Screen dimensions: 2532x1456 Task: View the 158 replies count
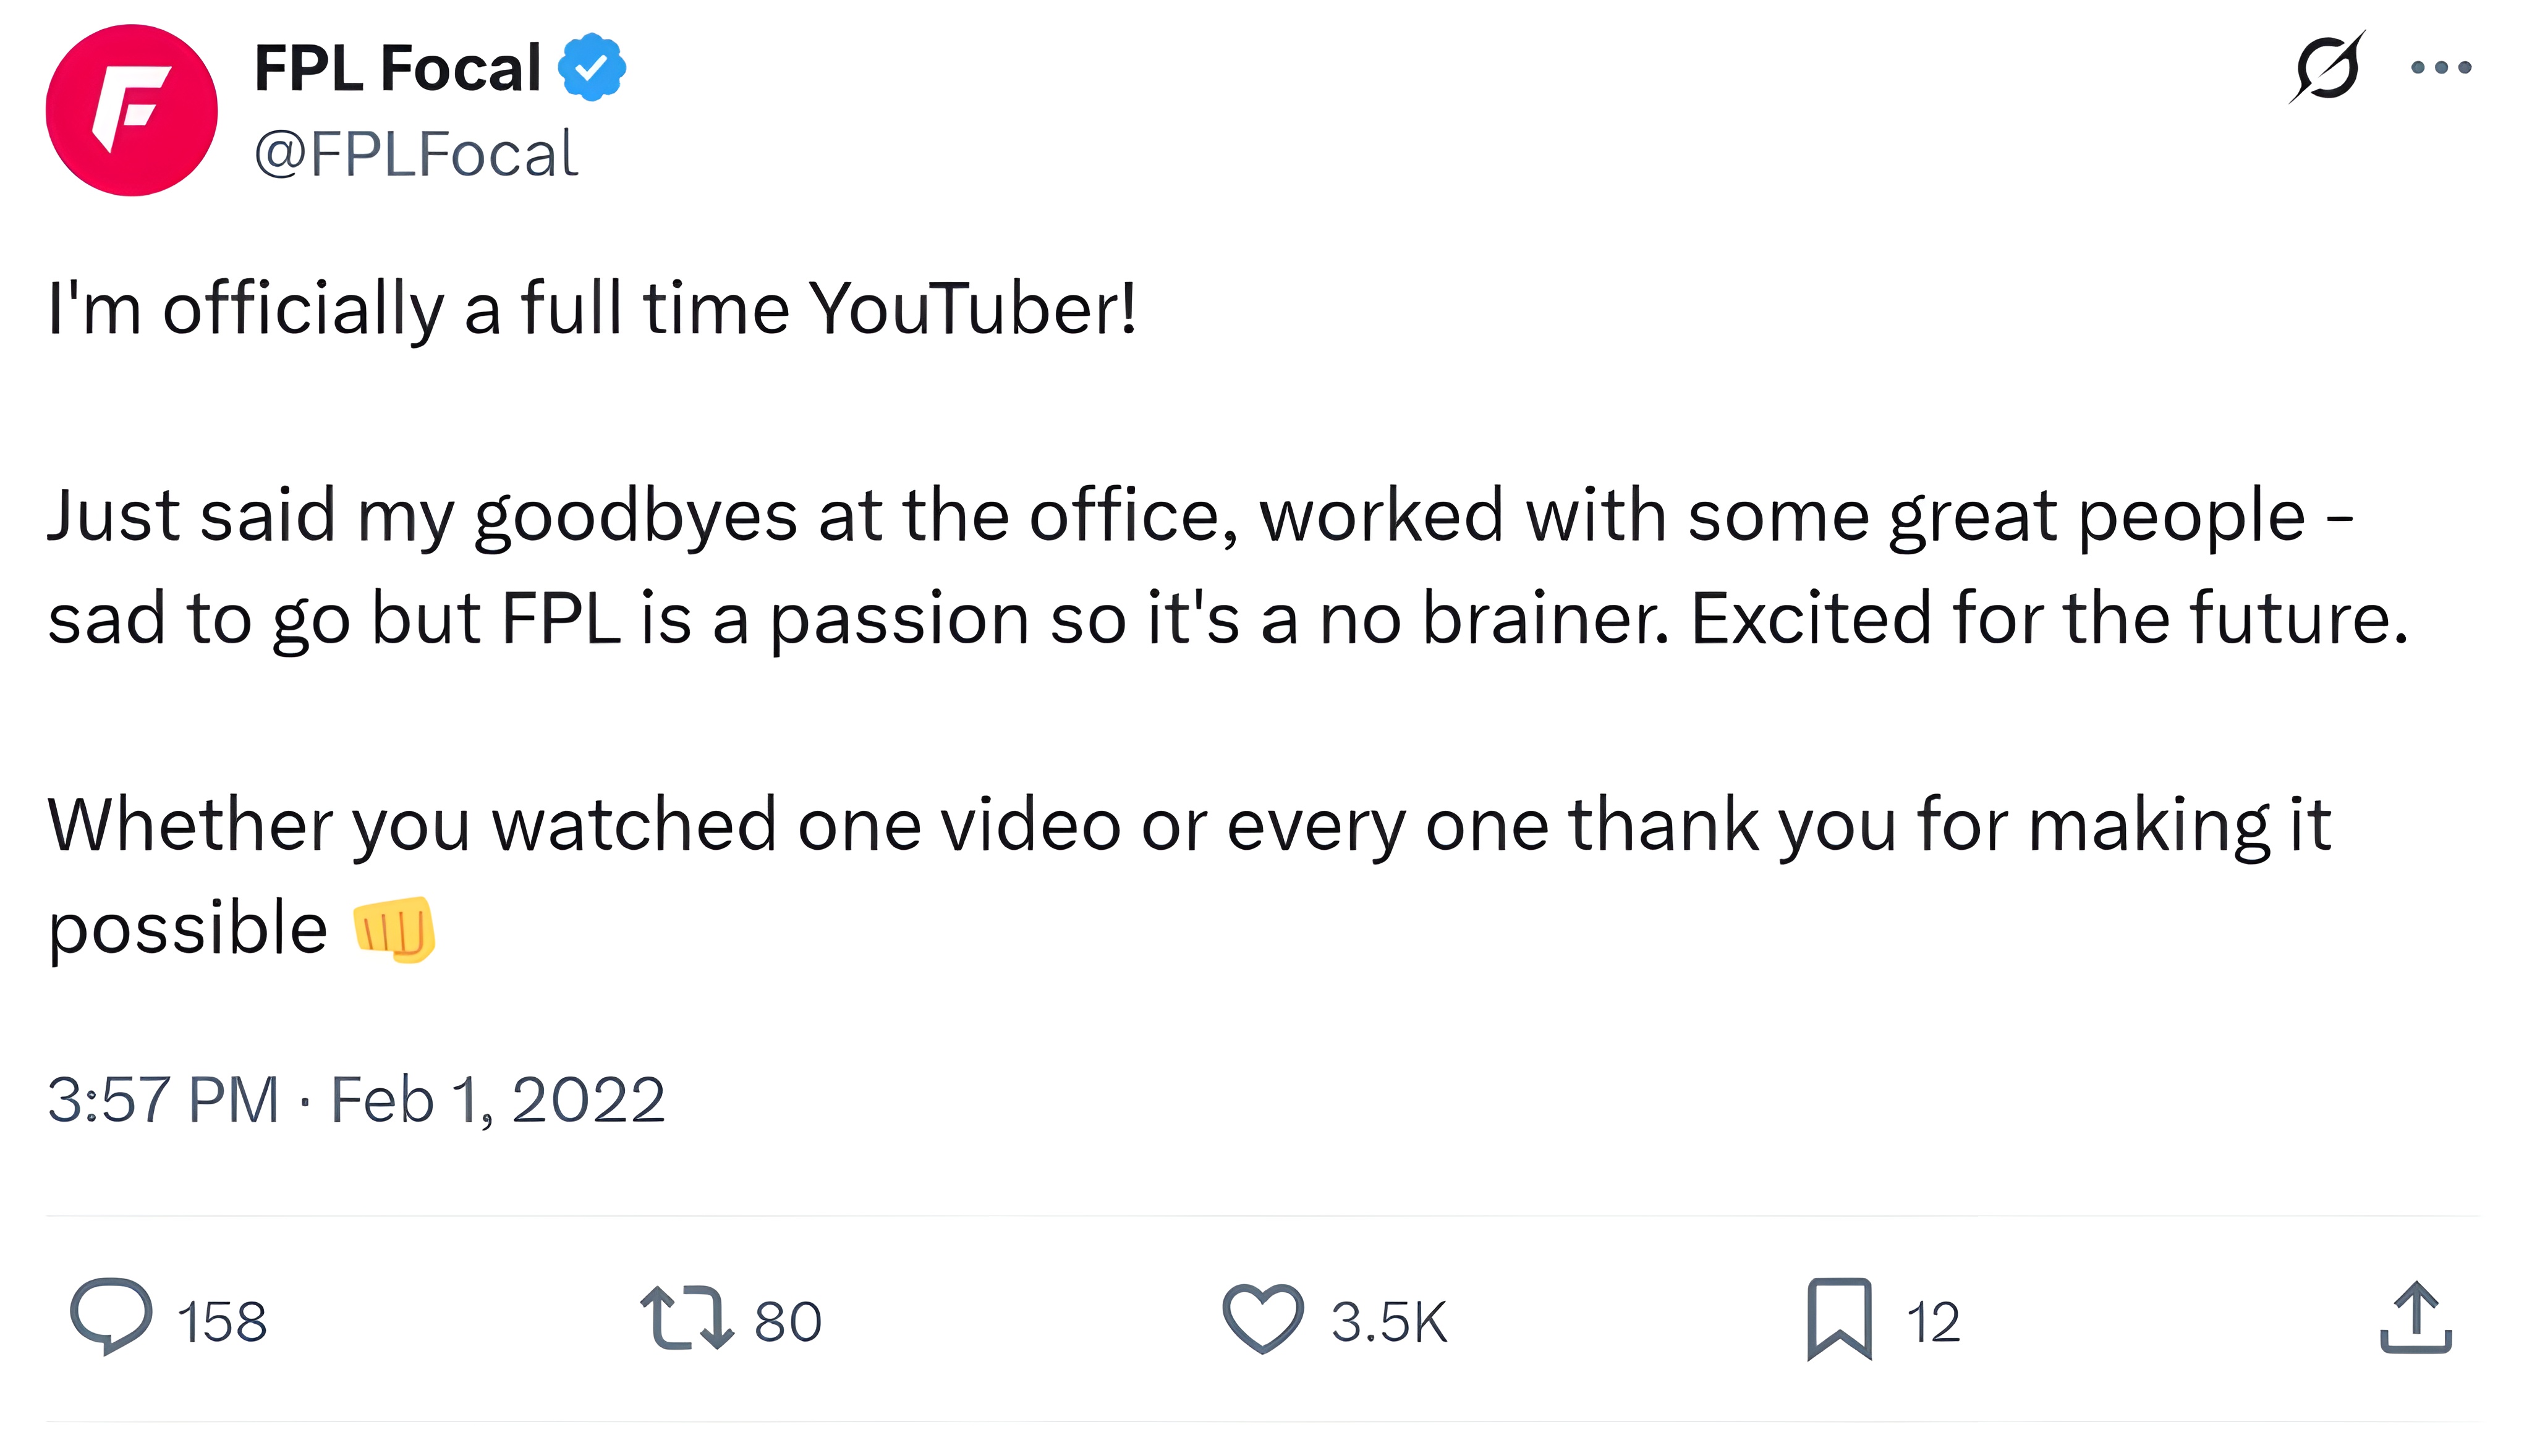[x=222, y=1321]
